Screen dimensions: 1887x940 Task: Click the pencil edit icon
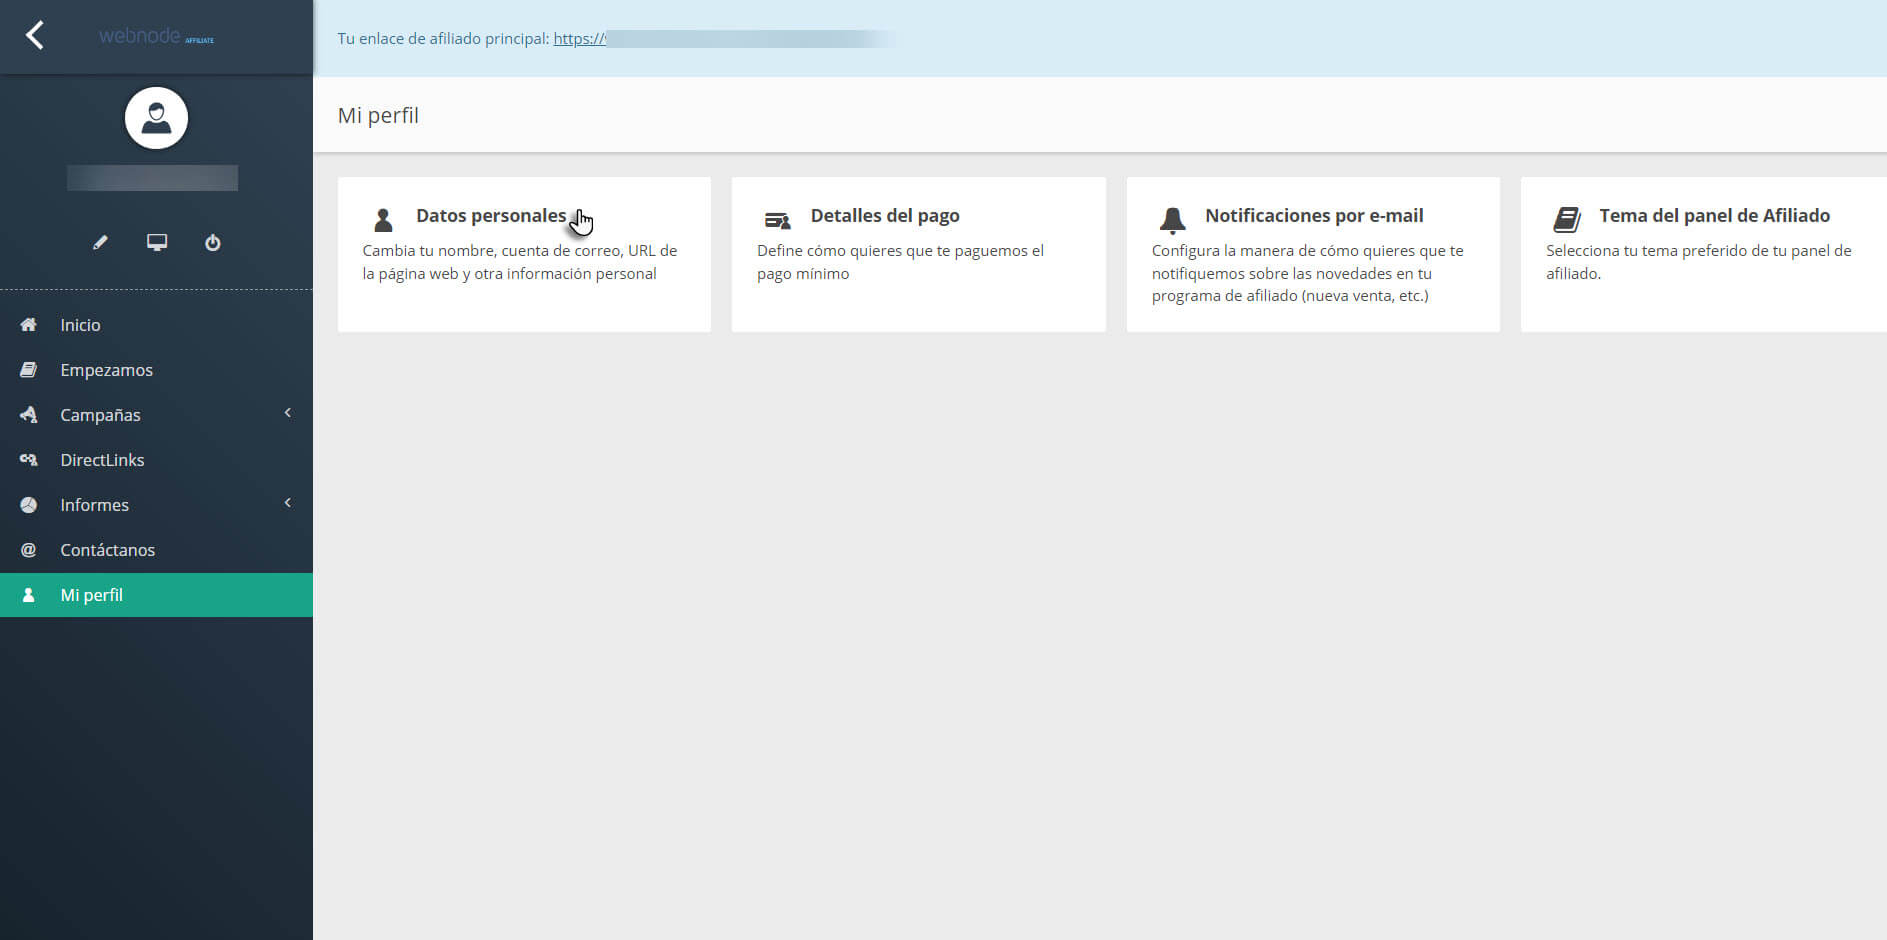(100, 242)
